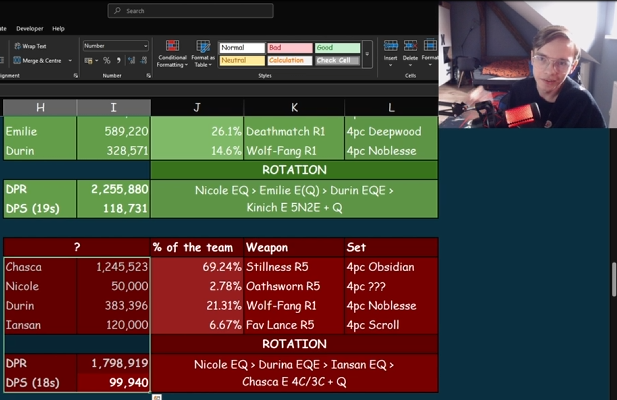Click the Emilie name cell
Image resolution: width=617 pixels, height=400 pixels.
(x=40, y=131)
